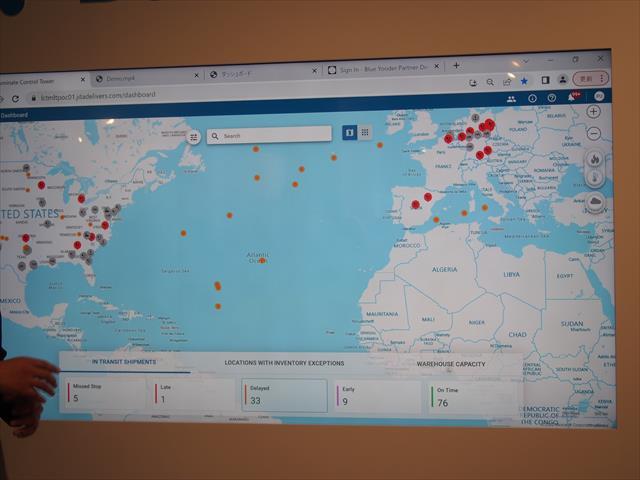This screenshot has height=480, width=640.
Task: Click orange ship marker southwest of Ireland
Action: tap(380, 145)
